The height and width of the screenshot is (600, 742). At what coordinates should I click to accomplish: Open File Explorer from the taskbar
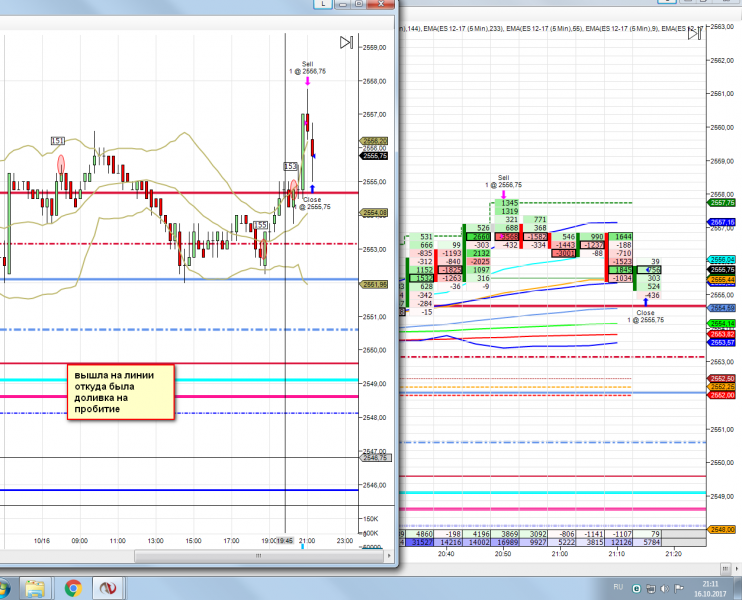36,587
